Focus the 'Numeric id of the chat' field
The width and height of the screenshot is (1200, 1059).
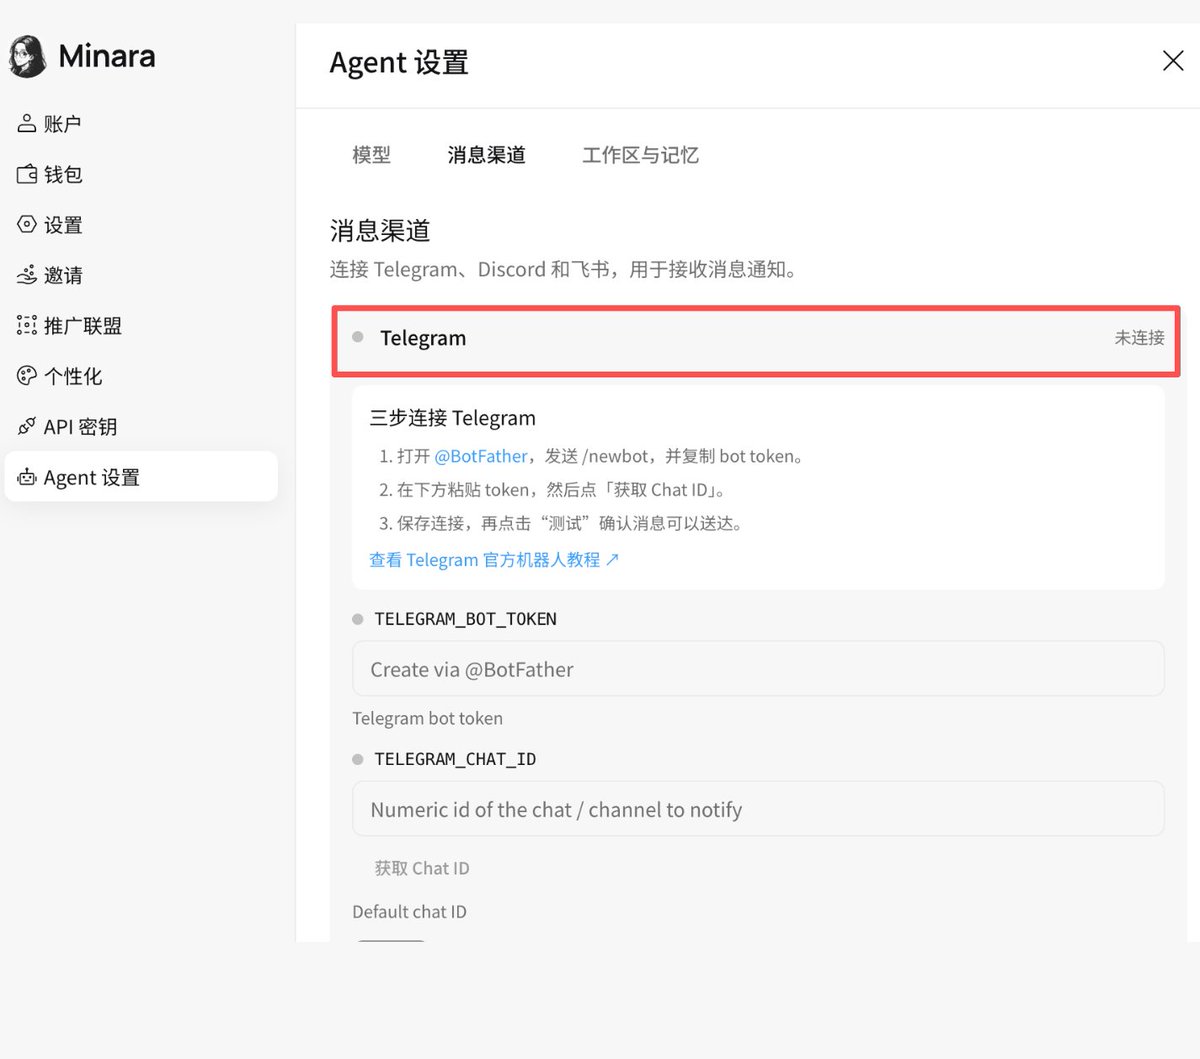[x=758, y=809]
